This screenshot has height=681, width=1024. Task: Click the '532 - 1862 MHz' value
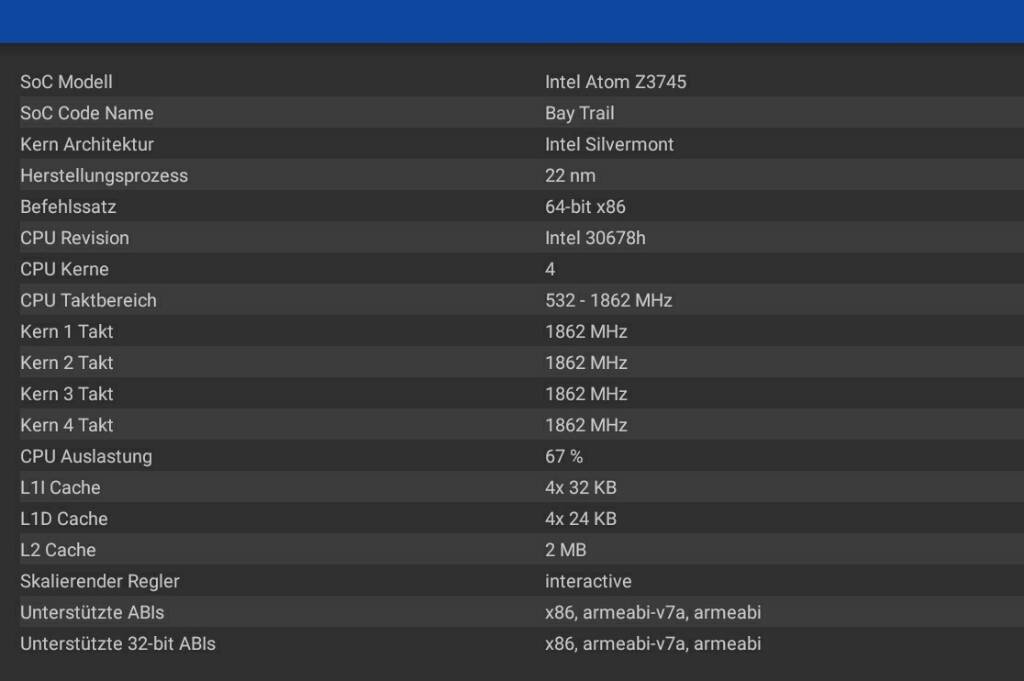point(608,300)
